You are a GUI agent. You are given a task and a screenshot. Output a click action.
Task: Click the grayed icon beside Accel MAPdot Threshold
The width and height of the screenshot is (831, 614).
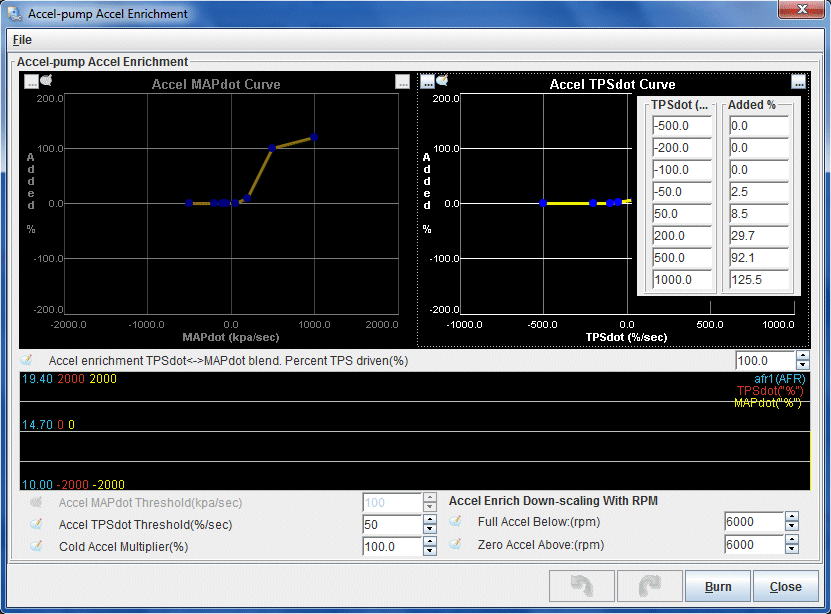pyautogui.click(x=34, y=502)
